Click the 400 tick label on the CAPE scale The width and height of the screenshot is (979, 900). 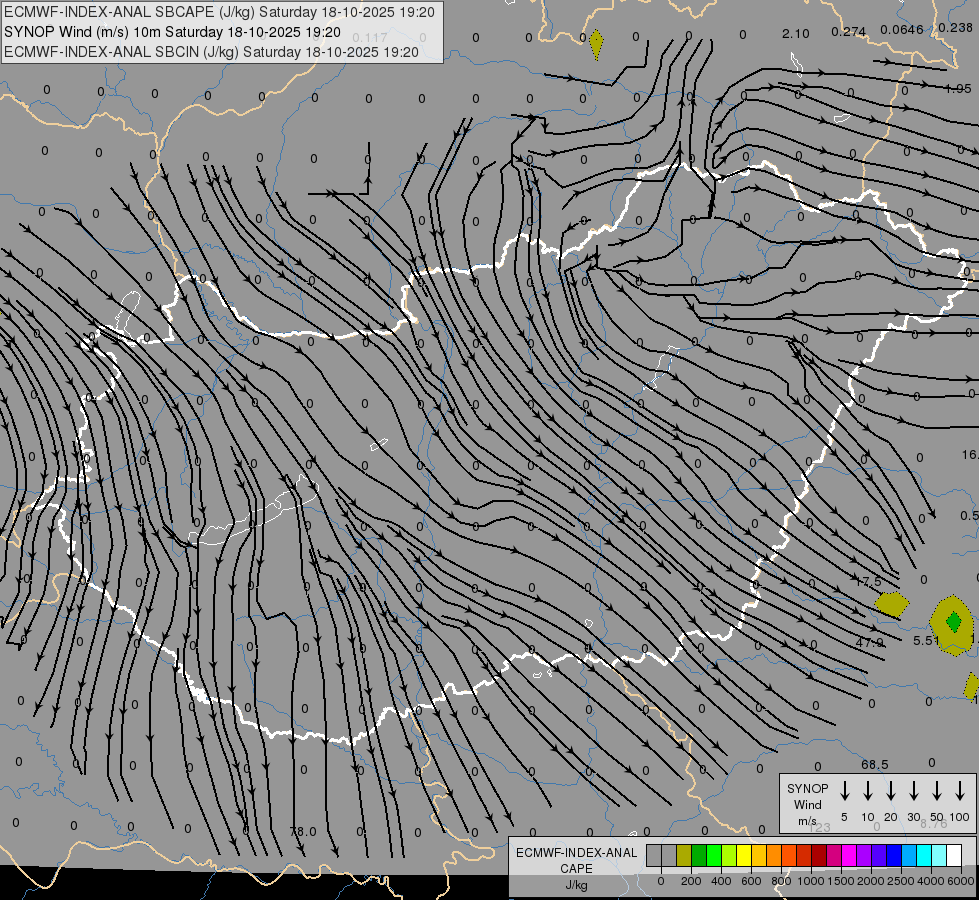click(721, 881)
